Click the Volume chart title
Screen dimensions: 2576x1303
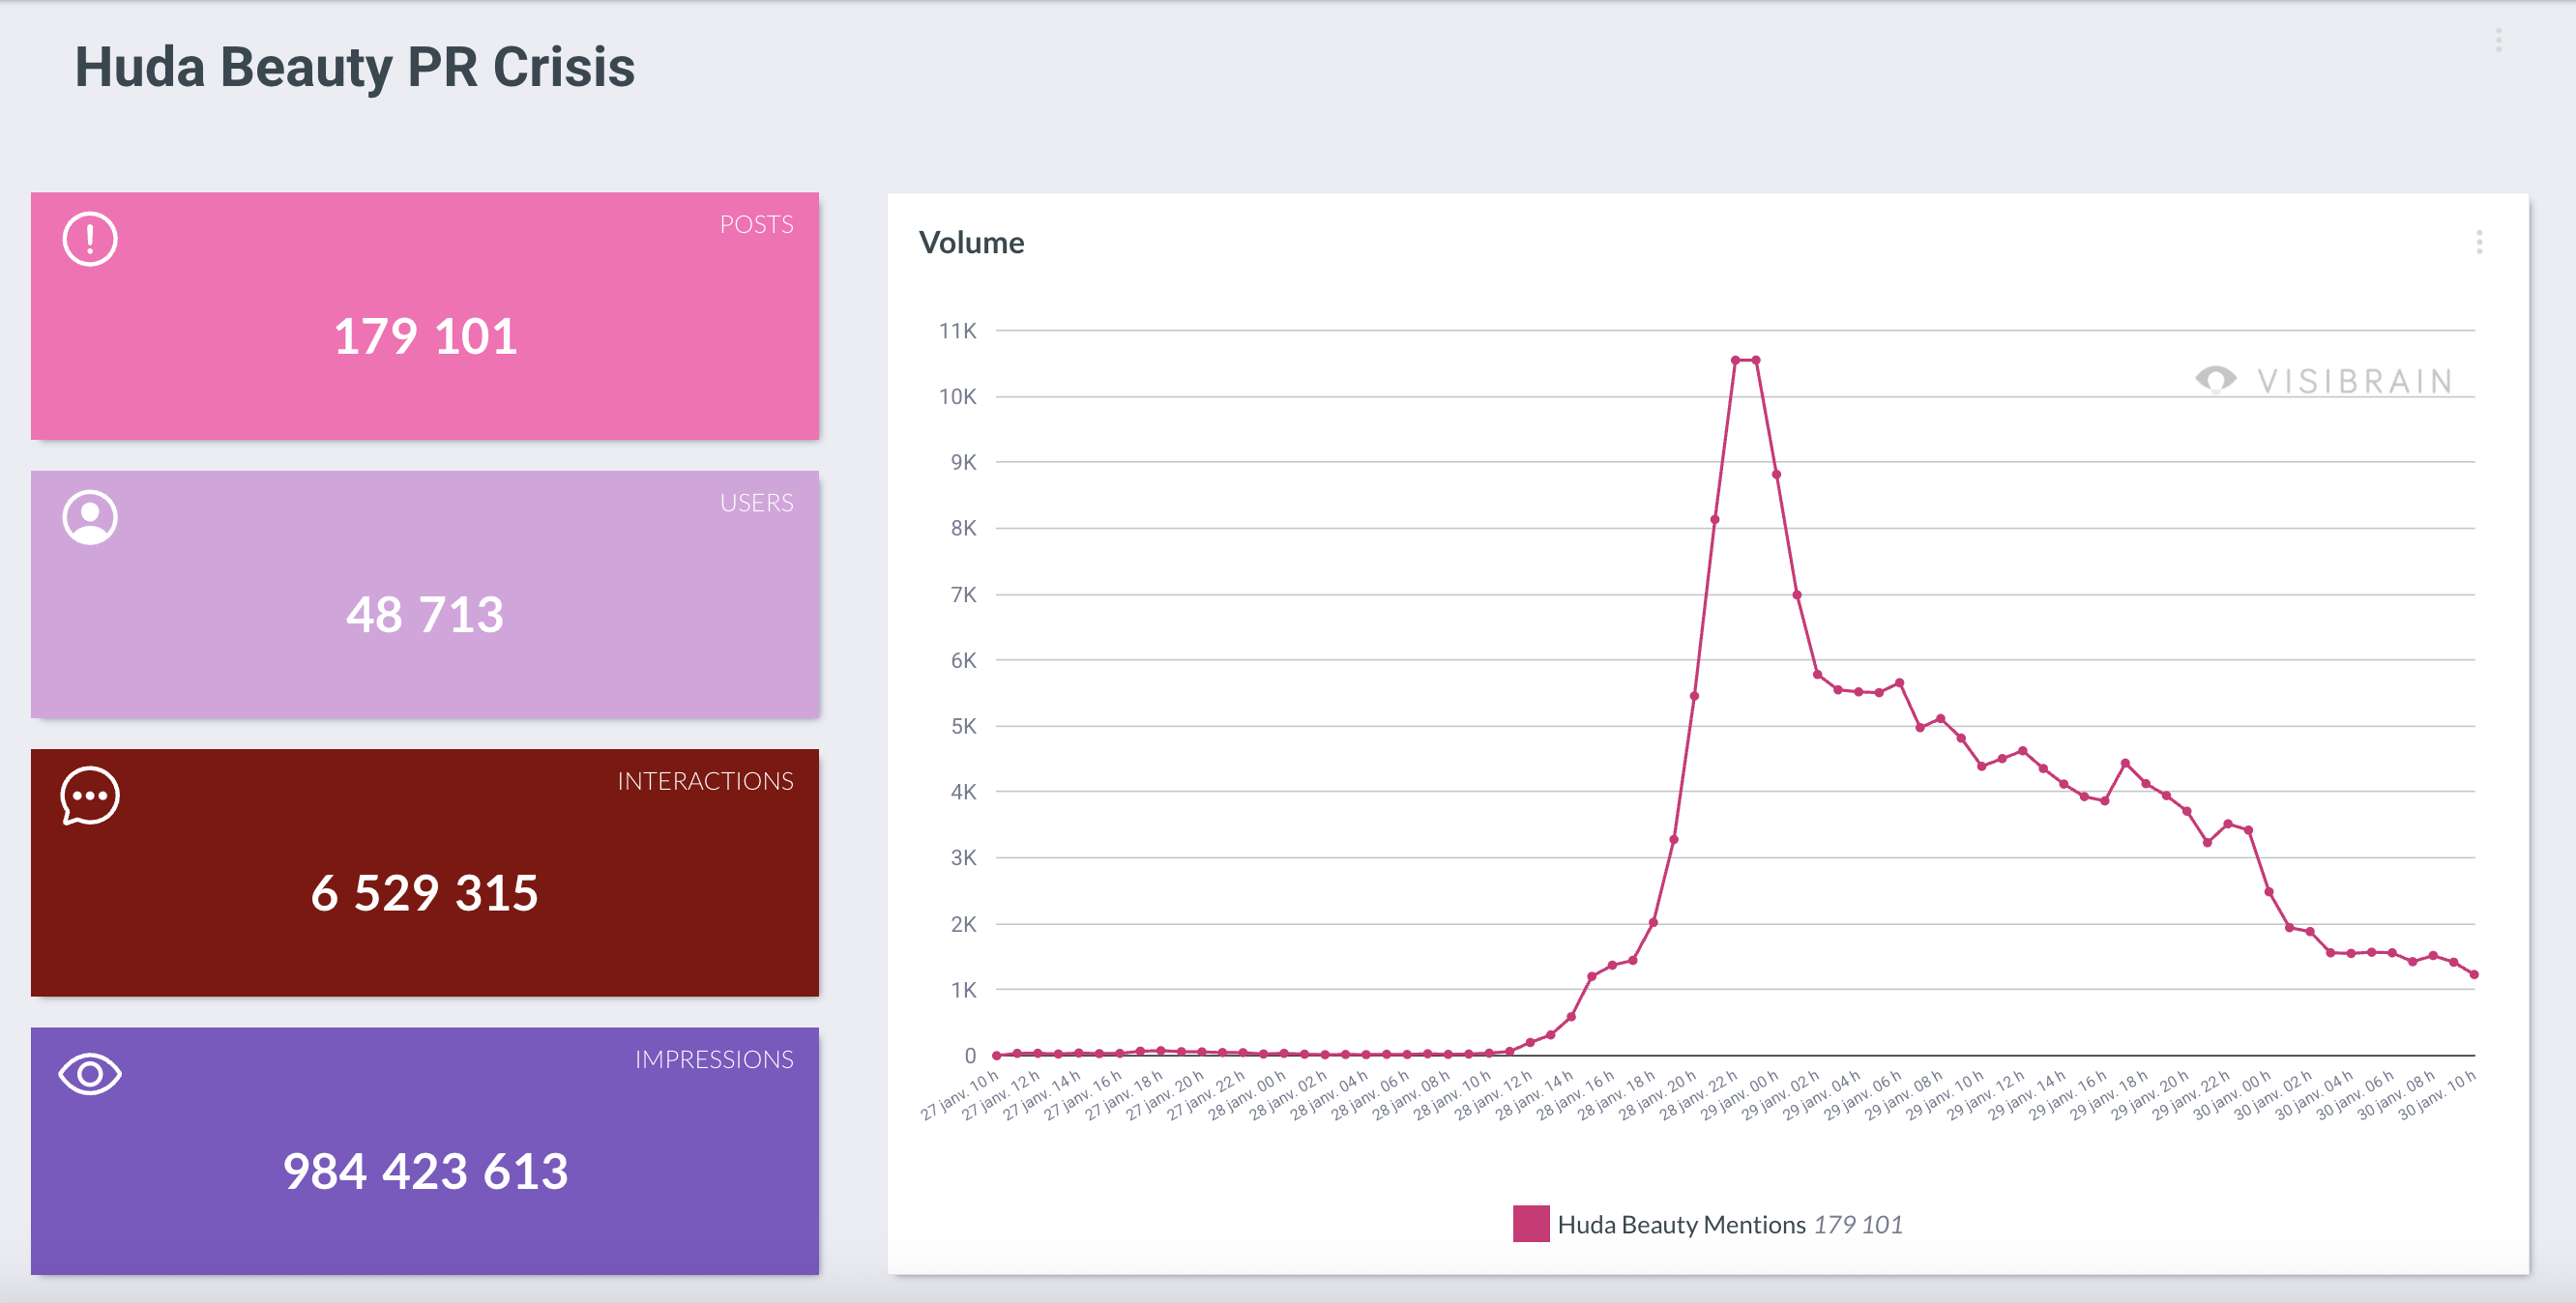(x=971, y=243)
